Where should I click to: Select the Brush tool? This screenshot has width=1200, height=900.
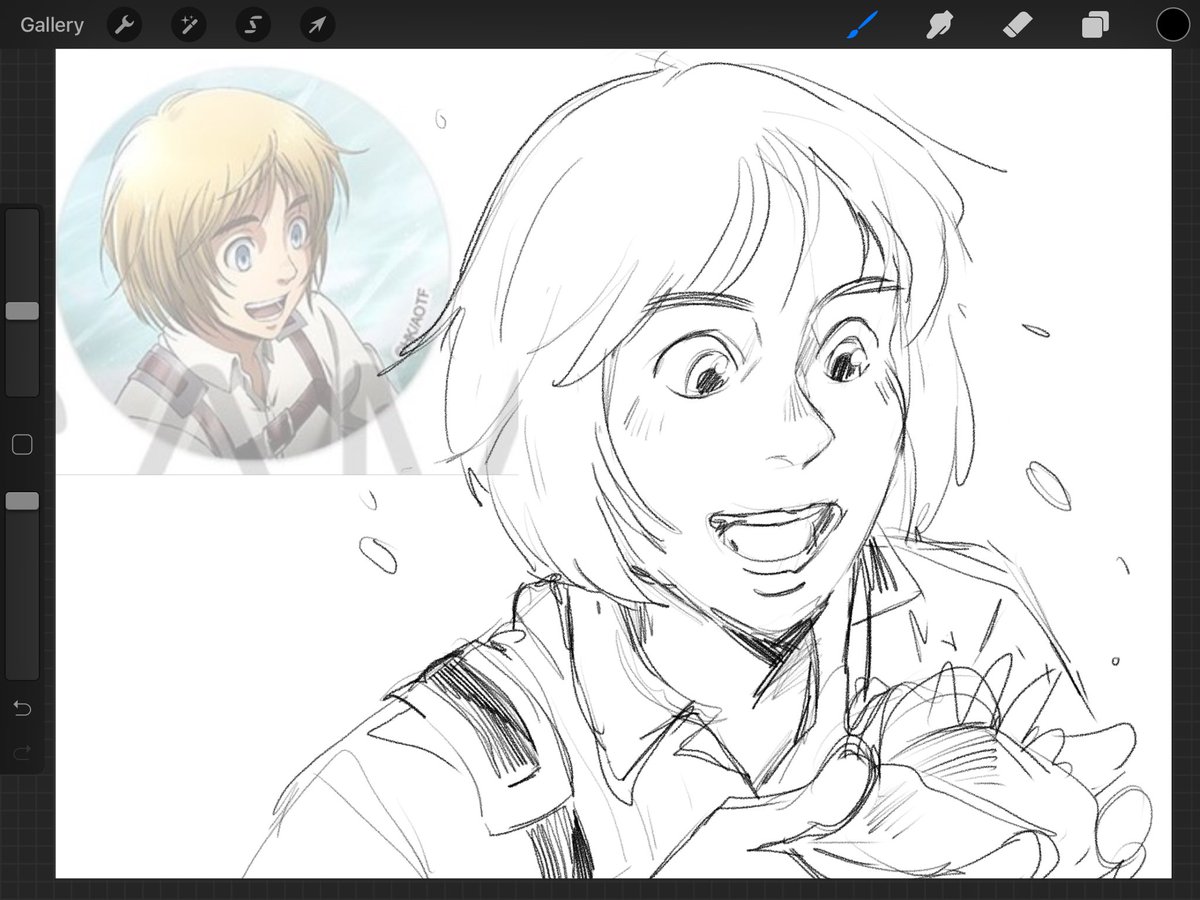tap(862, 24)
